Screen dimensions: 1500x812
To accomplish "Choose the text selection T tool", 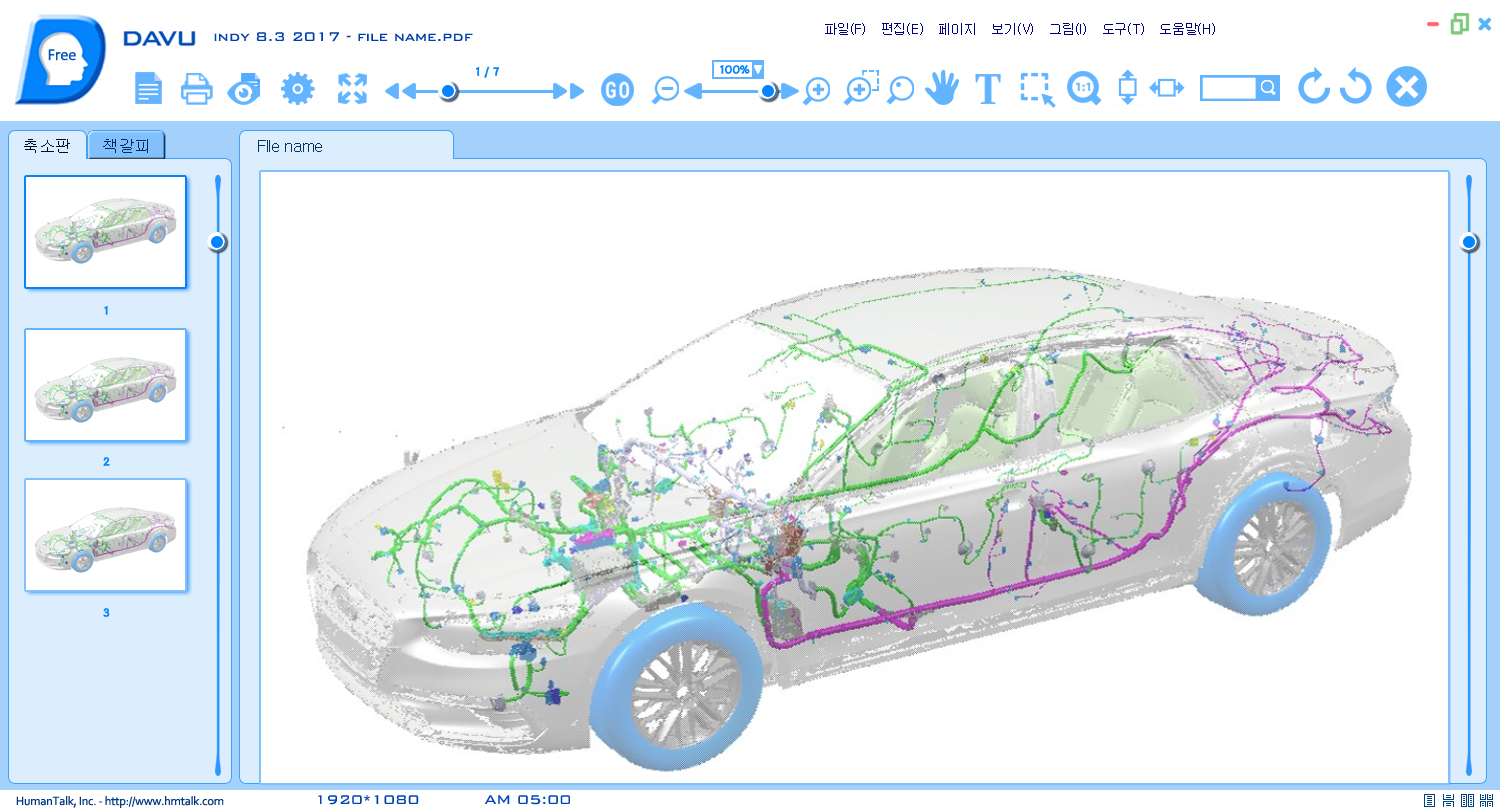I will click(988, 90).
